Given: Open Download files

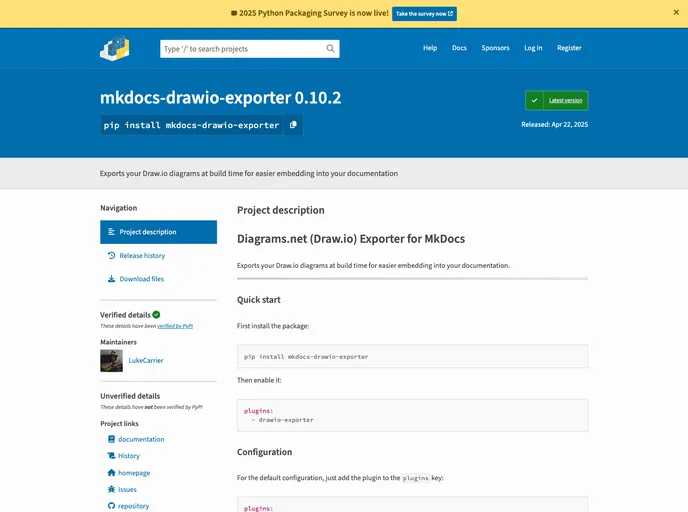Looking at the screenshot, I should (141, 279).
